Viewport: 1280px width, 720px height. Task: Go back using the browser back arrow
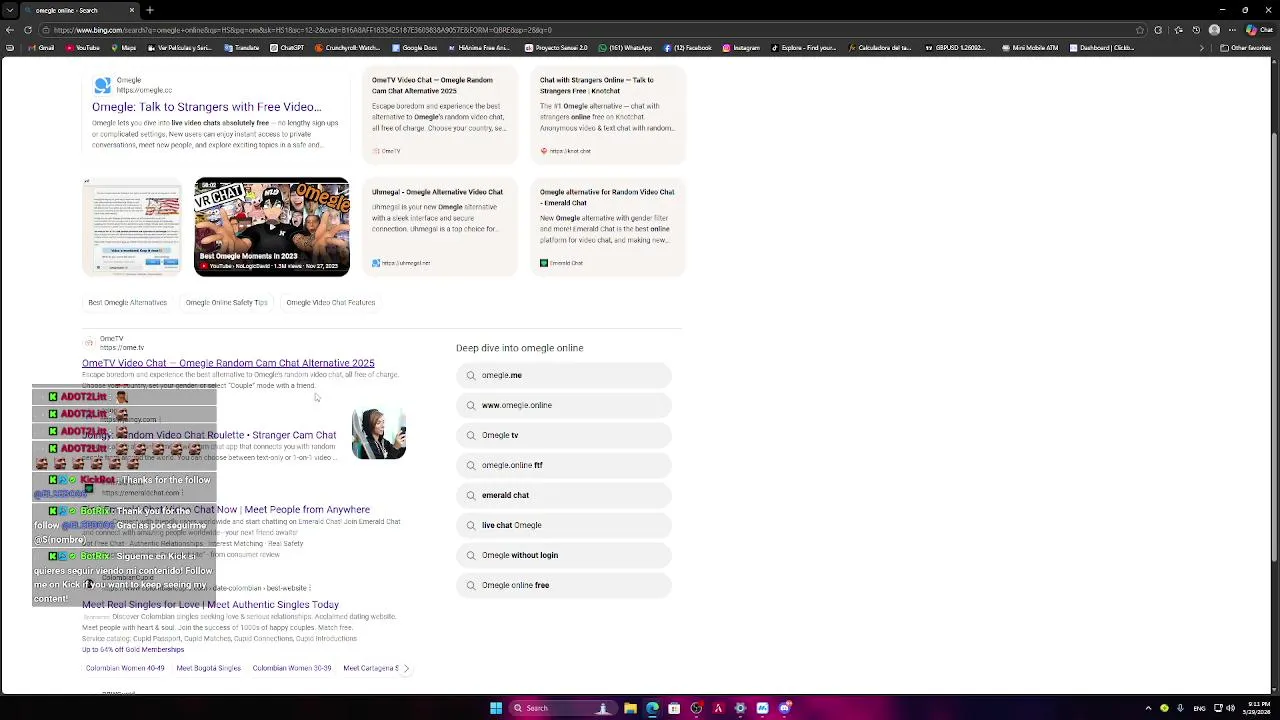coord(10,30)
